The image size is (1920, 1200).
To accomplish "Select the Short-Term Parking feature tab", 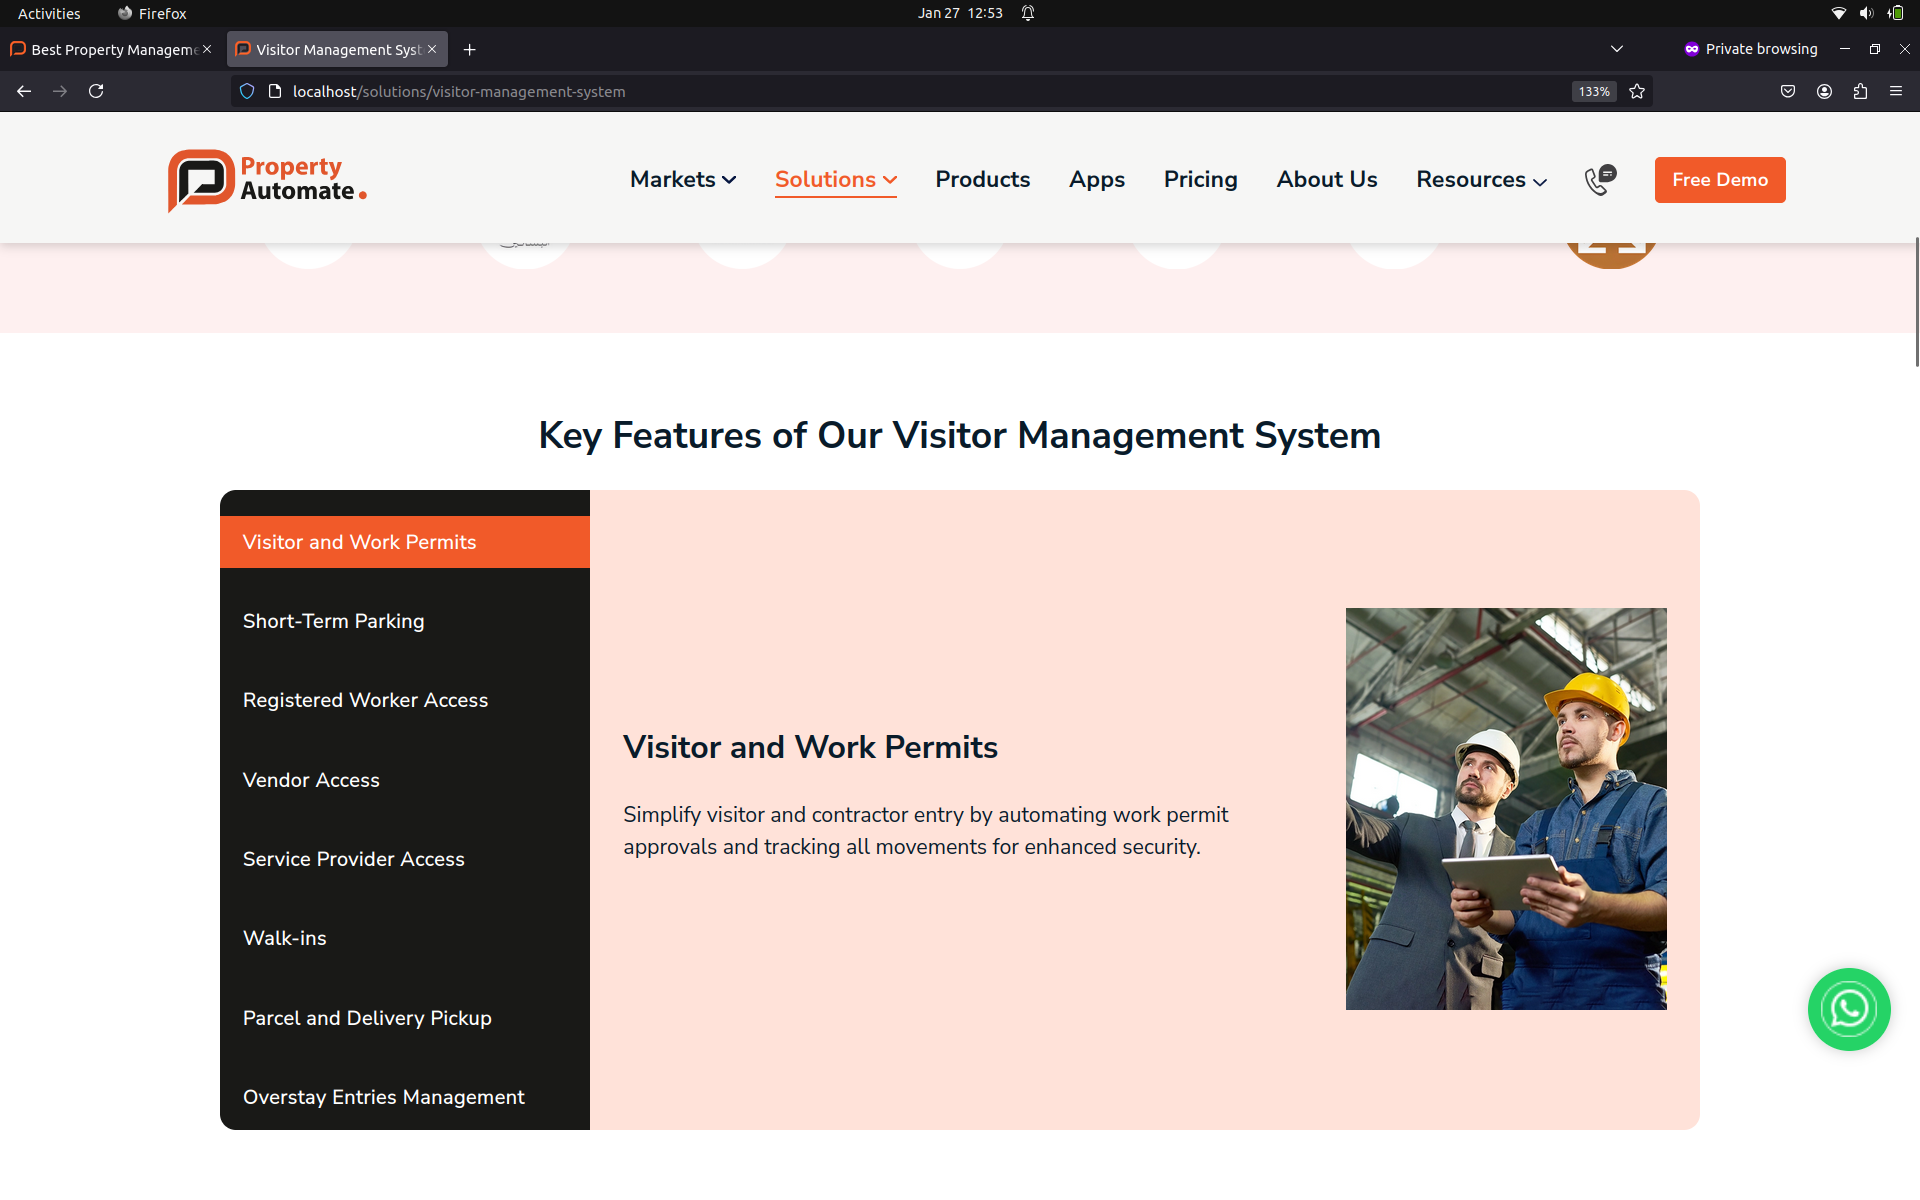I will [x=334, y=621].
